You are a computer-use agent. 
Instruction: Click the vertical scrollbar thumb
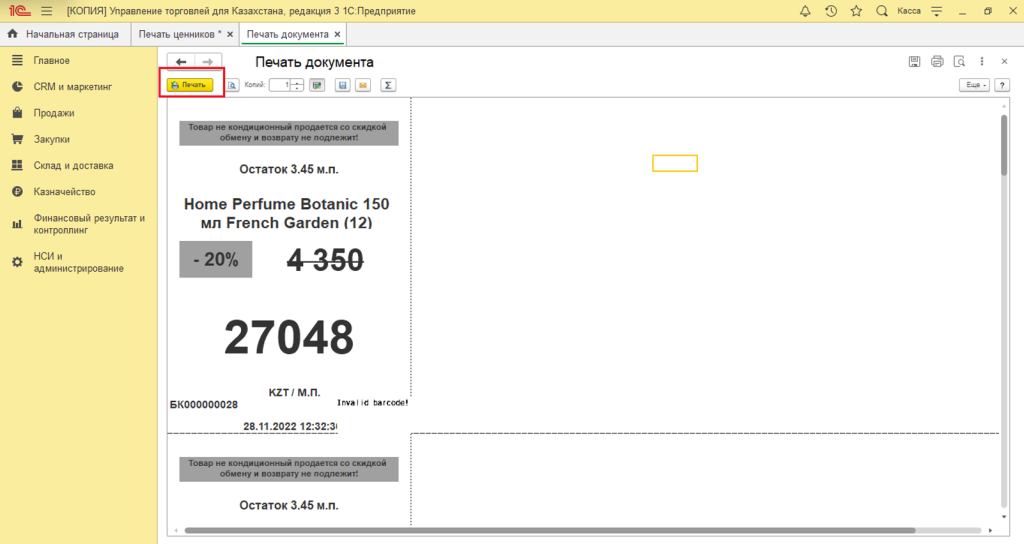1004,146
